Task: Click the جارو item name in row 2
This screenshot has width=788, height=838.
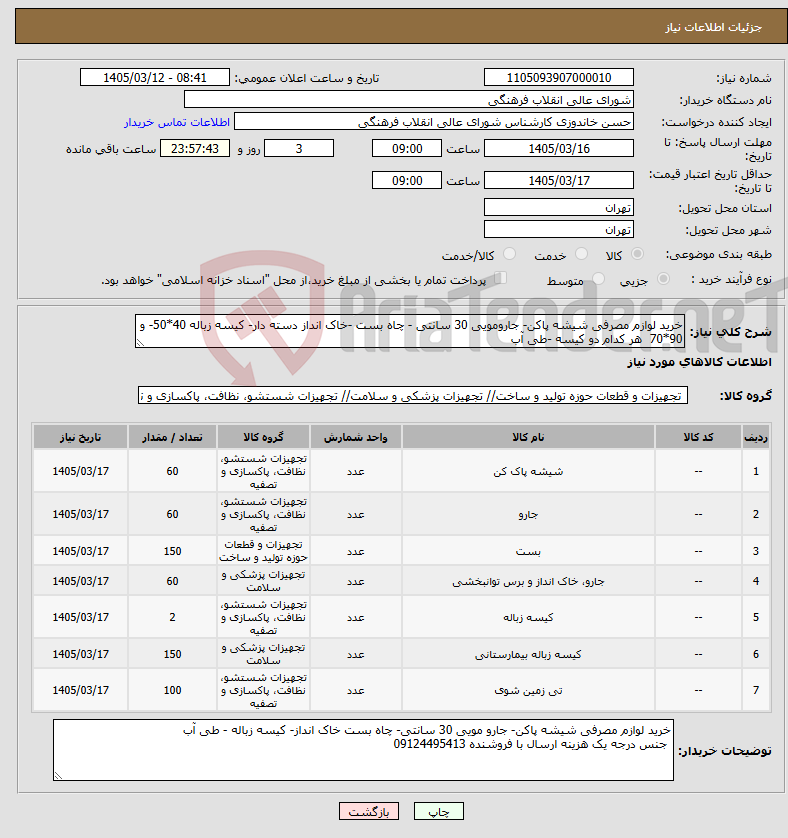Action: point(528,514)
